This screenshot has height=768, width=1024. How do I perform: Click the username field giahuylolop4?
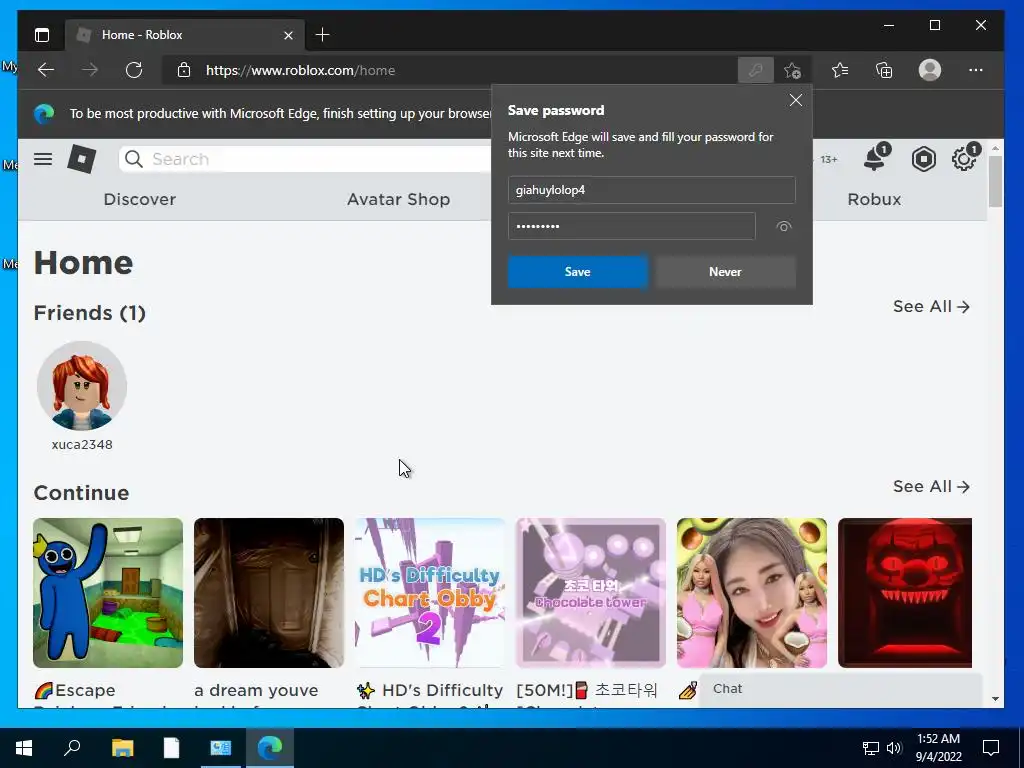[x=652, y=190]
